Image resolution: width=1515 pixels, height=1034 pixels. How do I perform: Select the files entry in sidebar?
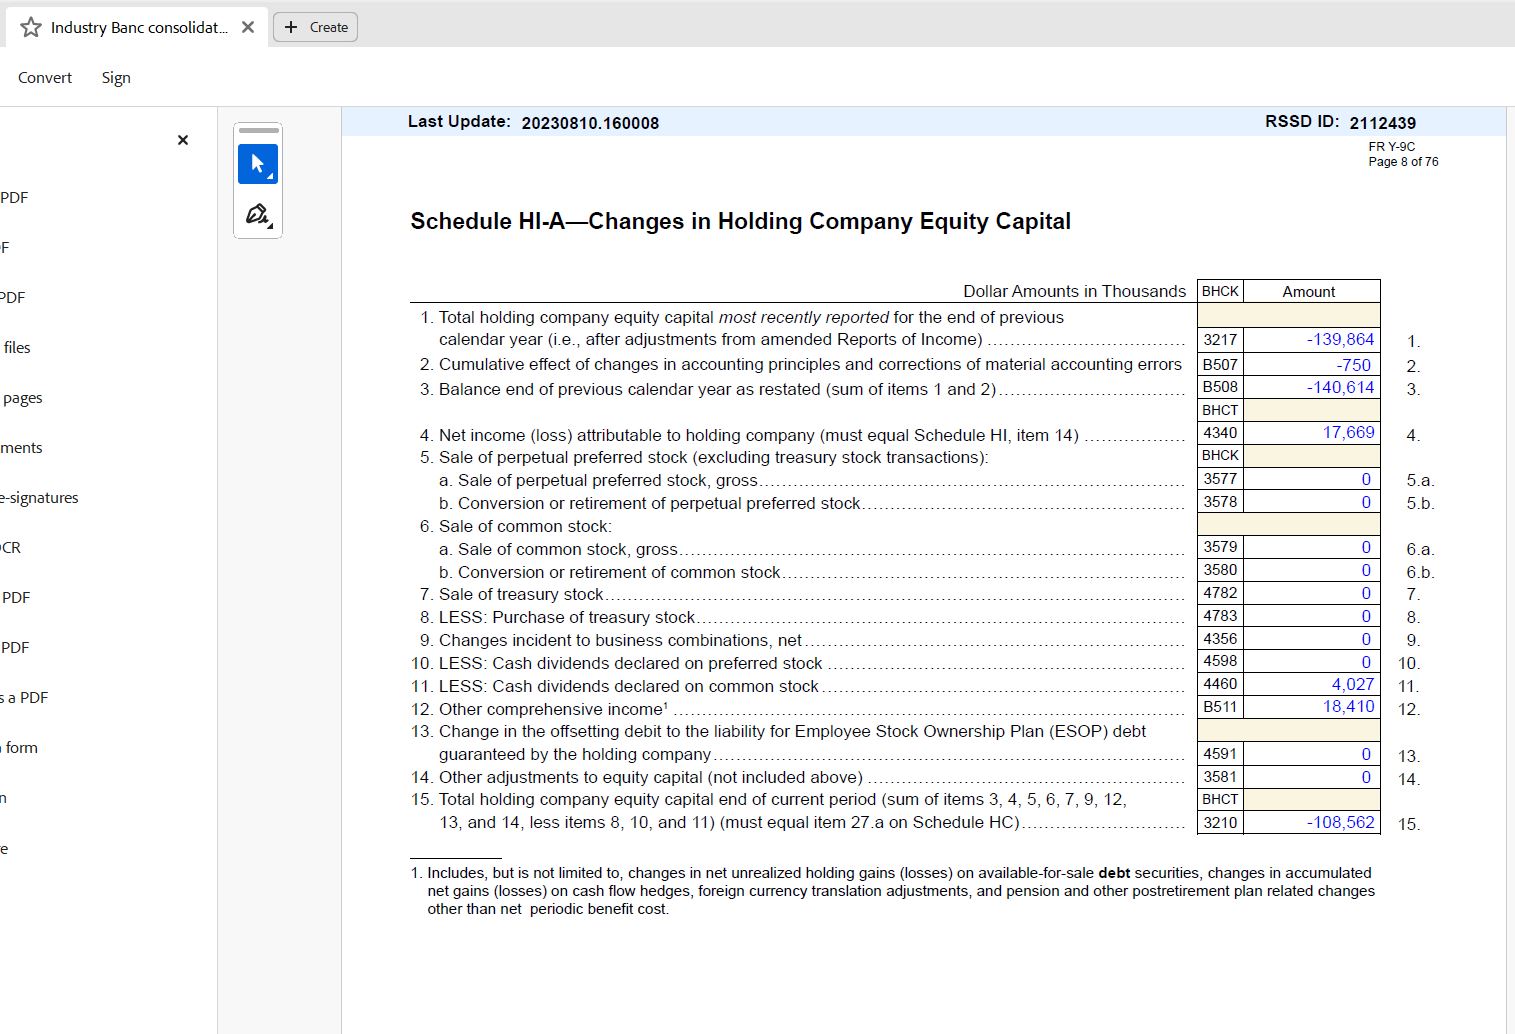[x=16, y=347]
